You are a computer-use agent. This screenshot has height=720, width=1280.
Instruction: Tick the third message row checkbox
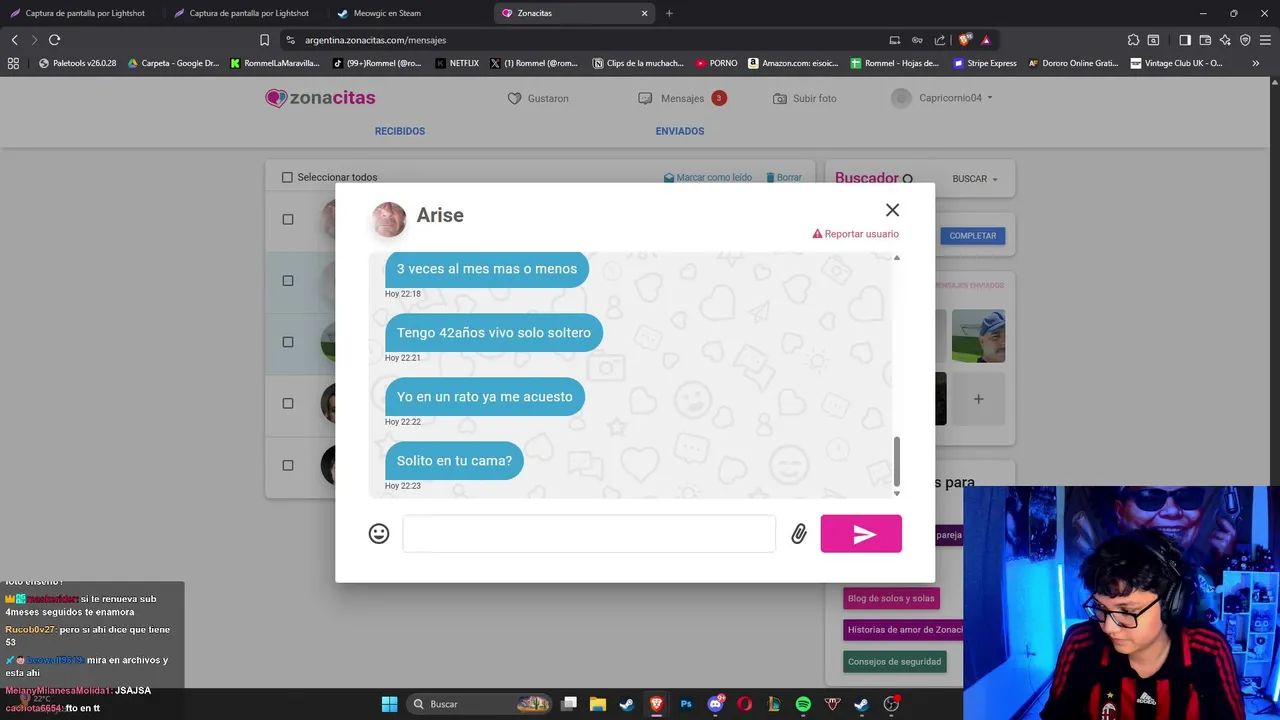(288, 342)
